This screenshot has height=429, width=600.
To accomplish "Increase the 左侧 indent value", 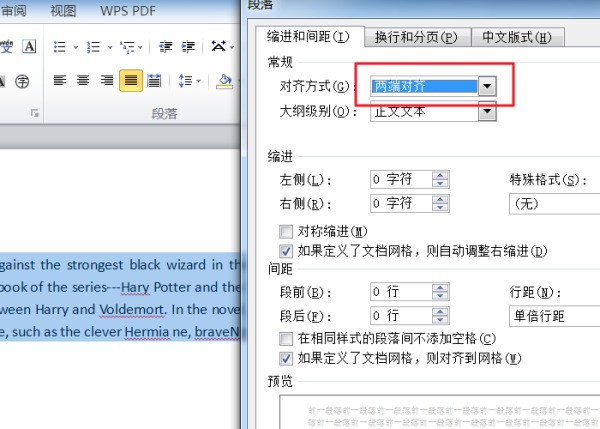I will click(x=440, y=175).
